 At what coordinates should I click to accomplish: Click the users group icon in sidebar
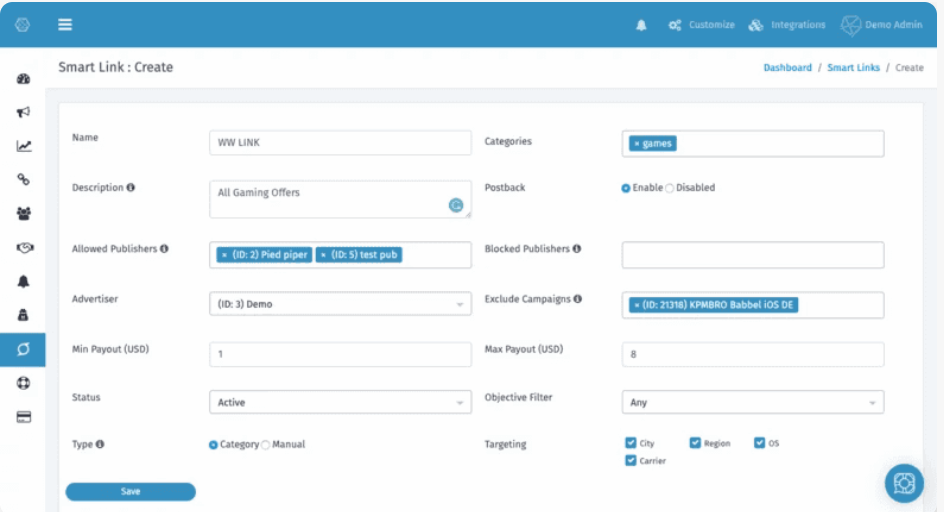(23, 213)
